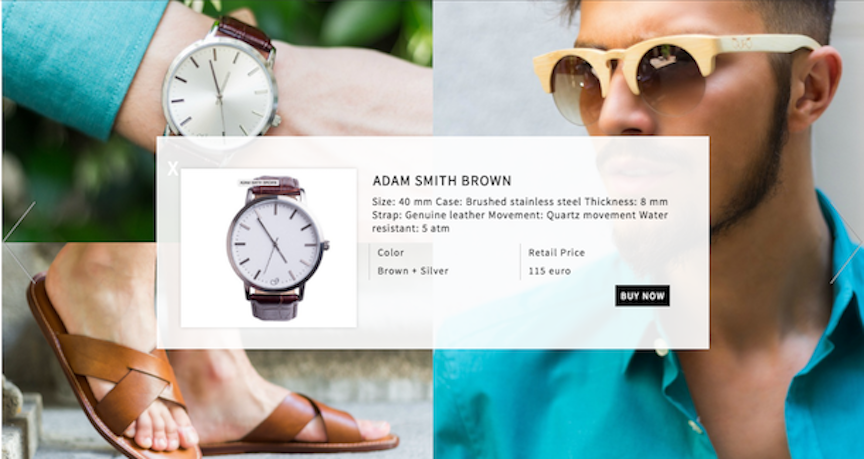The height and width of the screenshot is (459, 864).
Task: Click the wooden sunglasses left lens
Action: [x=575, y=89]
